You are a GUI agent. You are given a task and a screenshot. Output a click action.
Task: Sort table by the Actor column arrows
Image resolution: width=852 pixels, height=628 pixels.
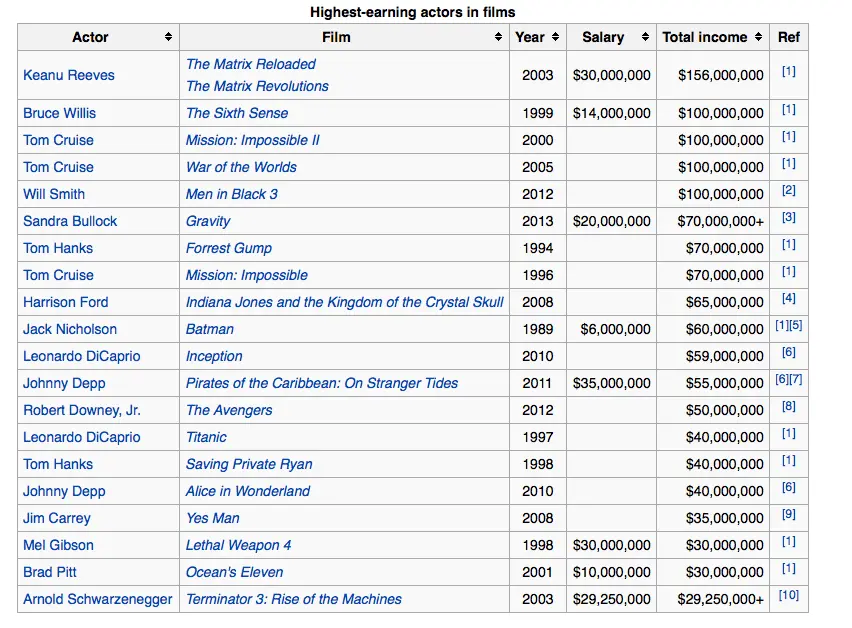(168, 37)
